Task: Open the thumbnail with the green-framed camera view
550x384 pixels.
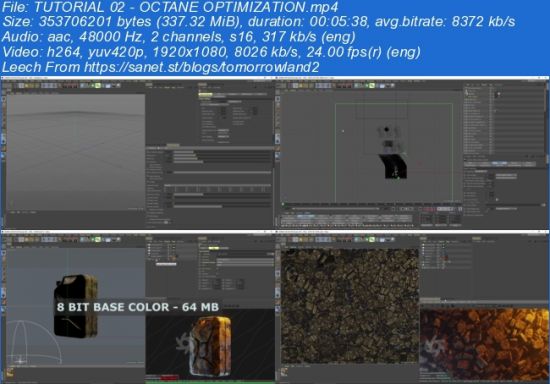Action: click(412, 153)
